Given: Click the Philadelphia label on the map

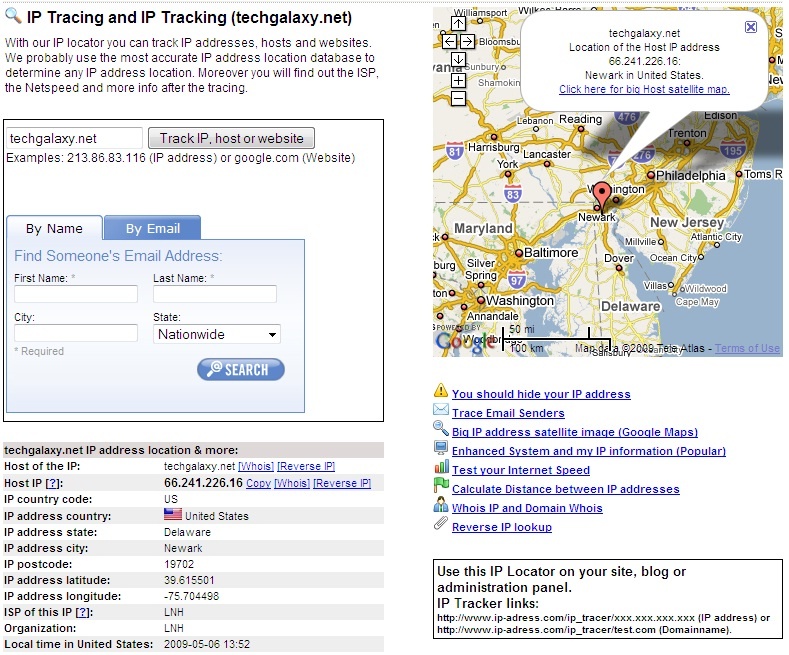Looking at the screenshot, I should click(x=690, y=176).
